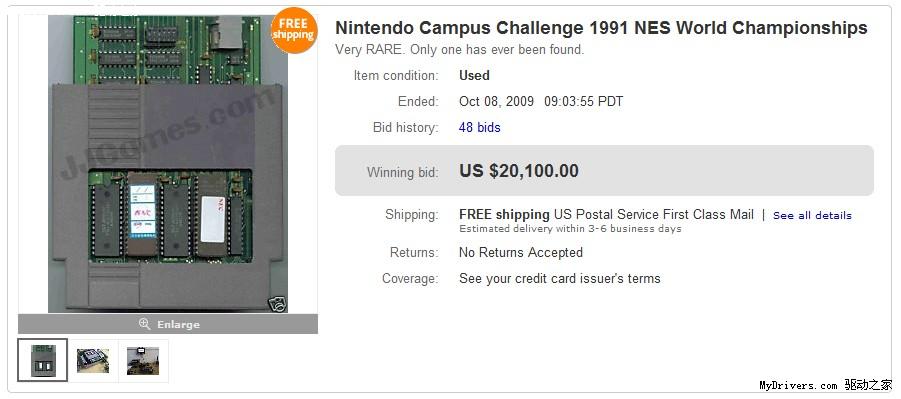Image resolution: width=901 pixels, height=399 pixels.
Task: Select the first cartridge thumbnail
Action: [x=43, y=360]
